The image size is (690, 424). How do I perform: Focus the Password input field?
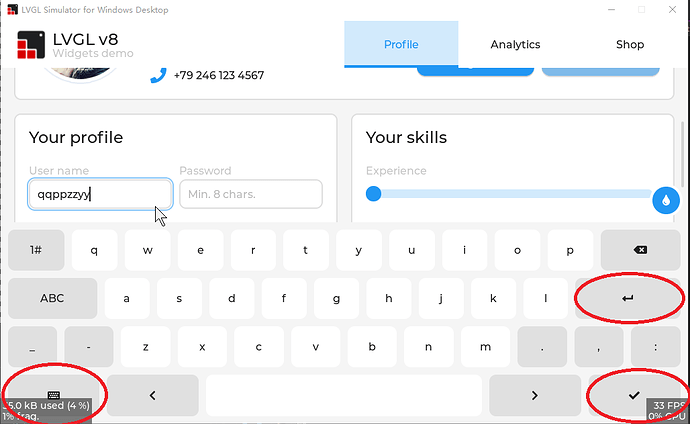(251, 194)
